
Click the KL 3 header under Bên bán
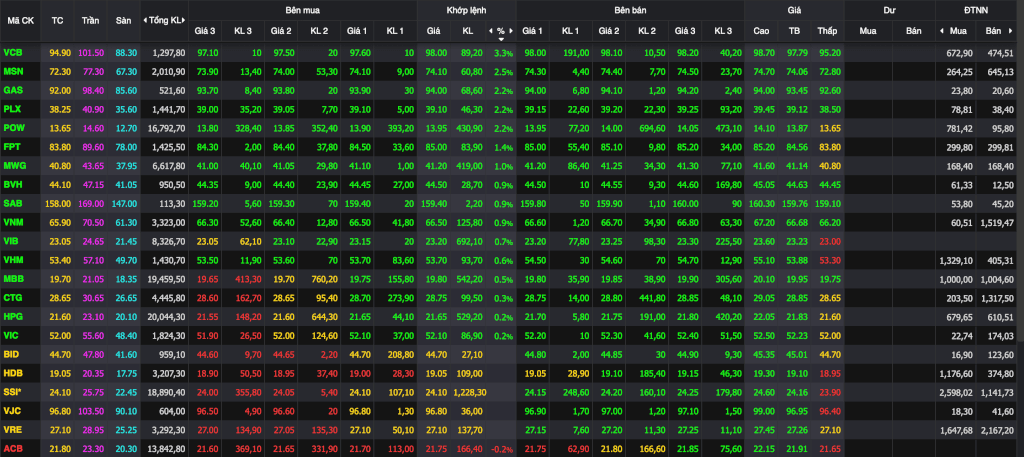pos(723,31)
